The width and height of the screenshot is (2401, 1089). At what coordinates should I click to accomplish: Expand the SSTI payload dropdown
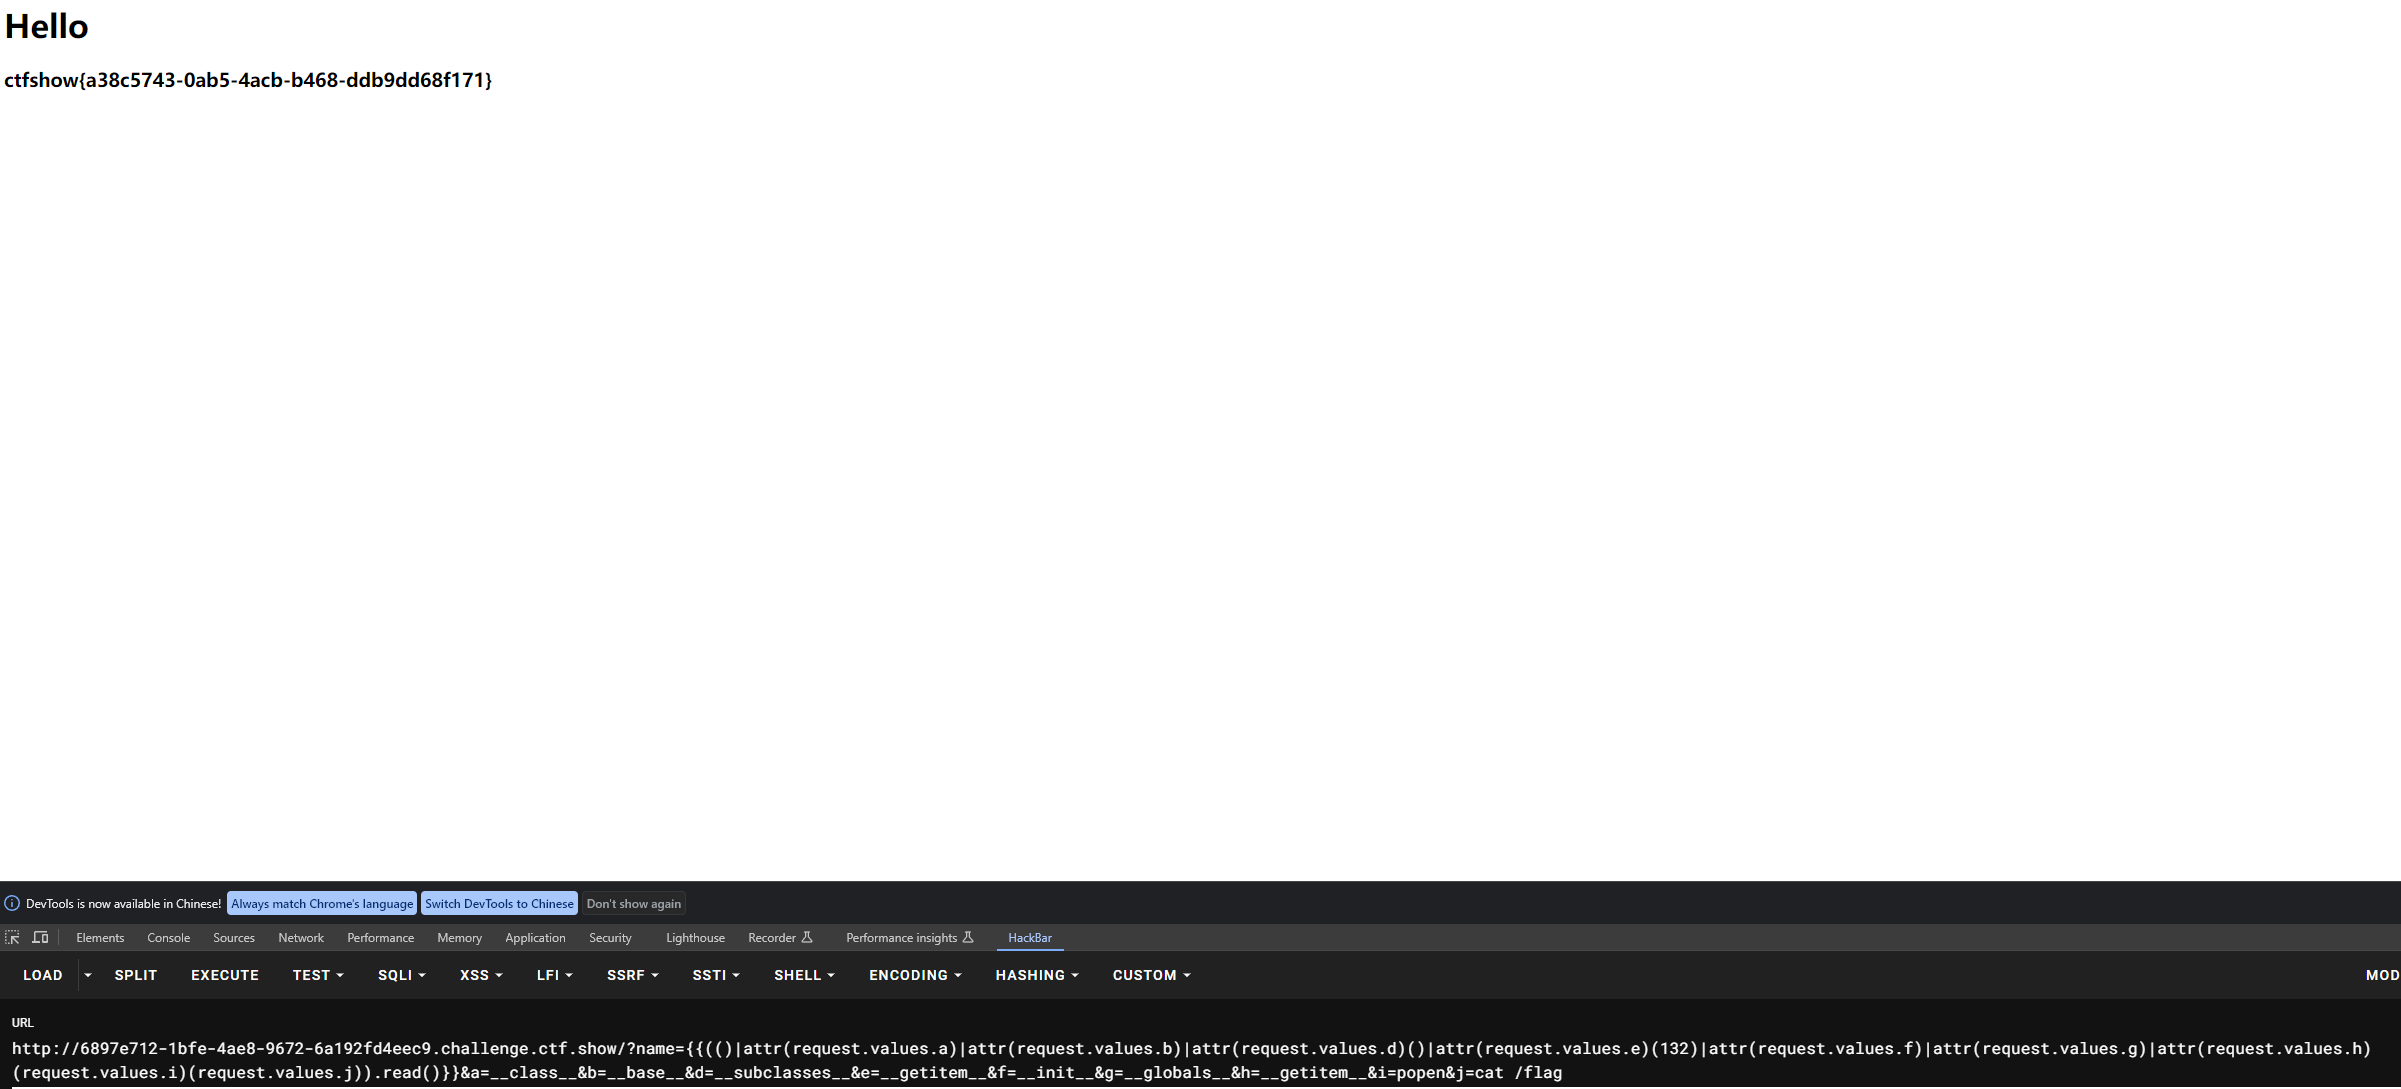(x=715, y=975)
